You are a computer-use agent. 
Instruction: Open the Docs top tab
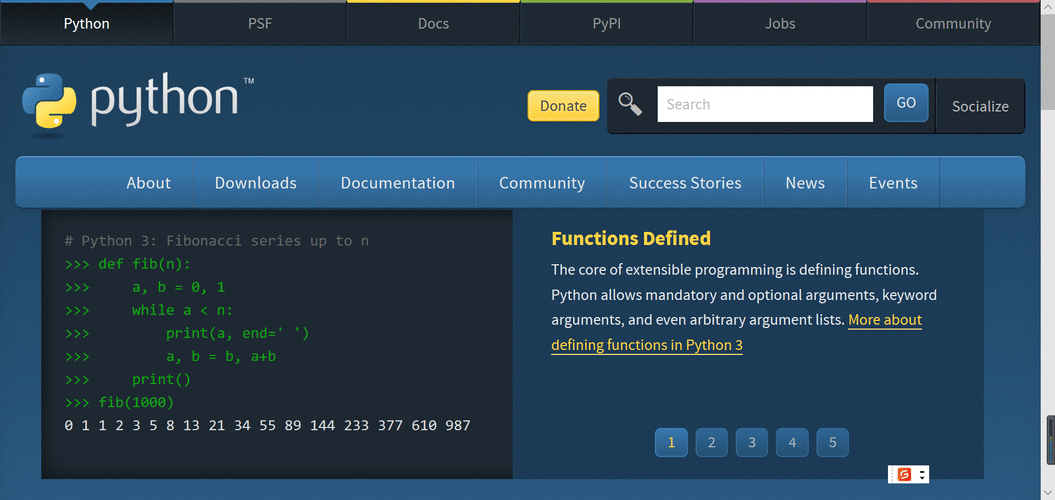tap(433, 24)
